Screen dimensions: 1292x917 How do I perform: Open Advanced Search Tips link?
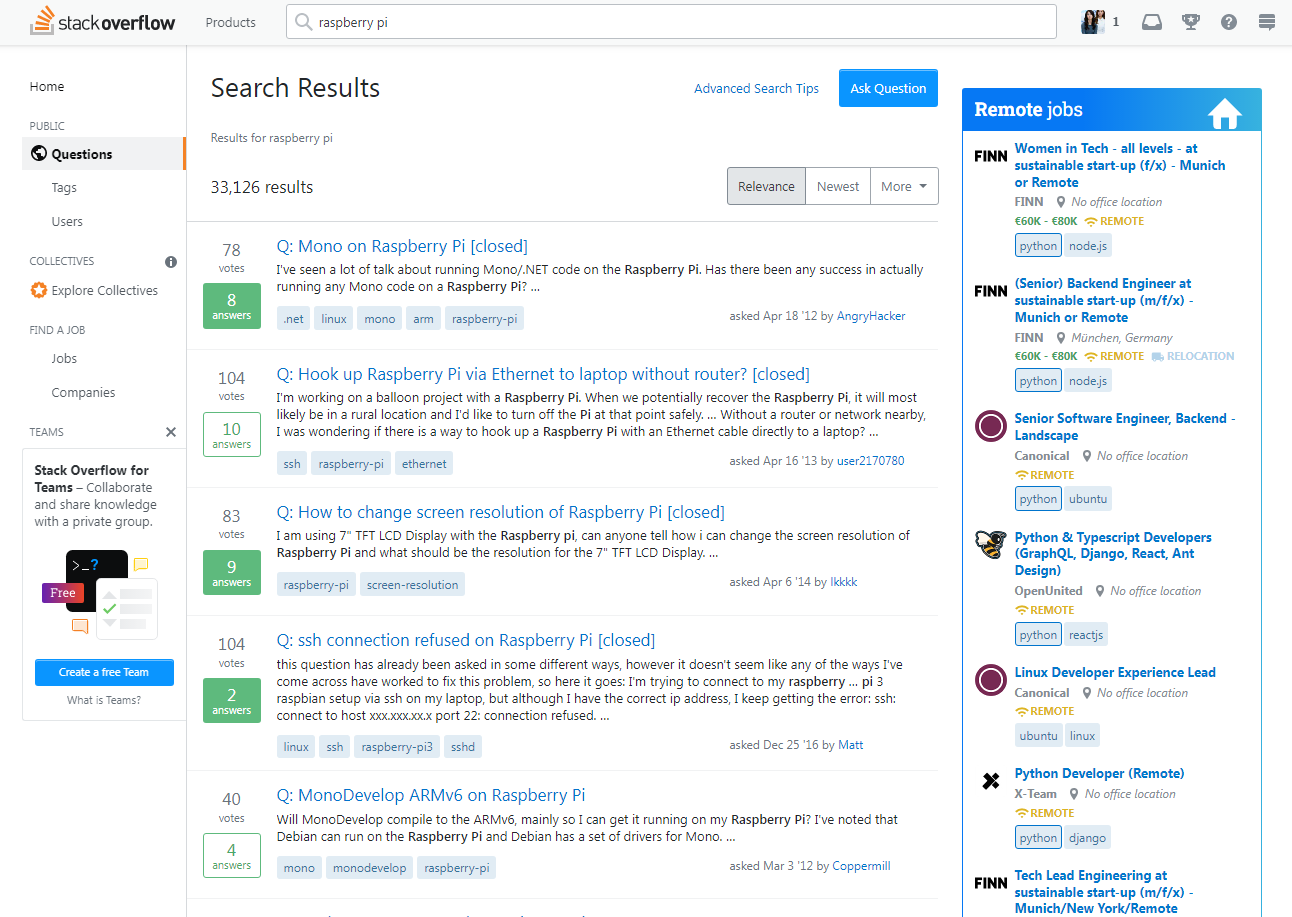point(756,89)
